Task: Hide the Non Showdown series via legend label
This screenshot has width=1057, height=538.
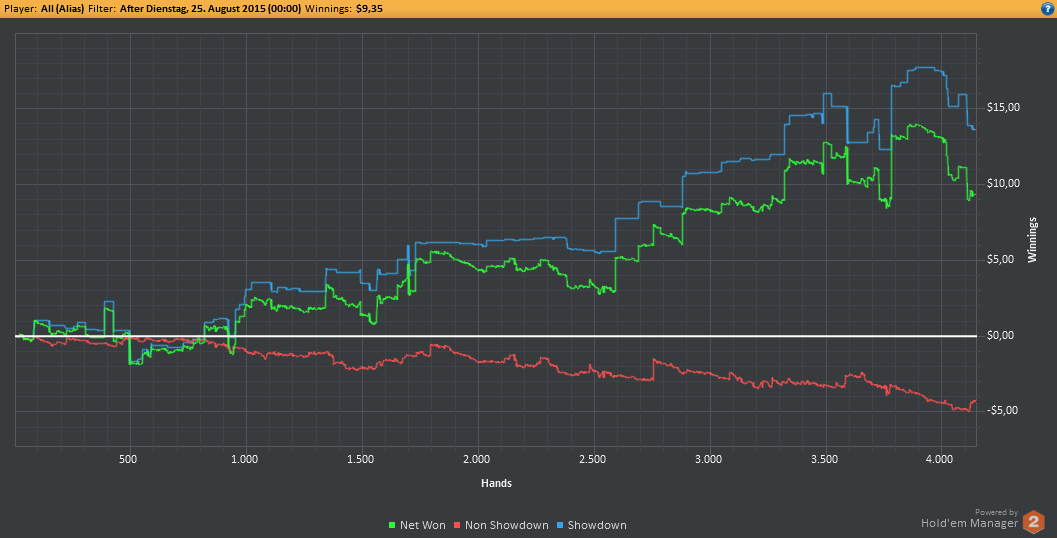Action: (506, 525)
